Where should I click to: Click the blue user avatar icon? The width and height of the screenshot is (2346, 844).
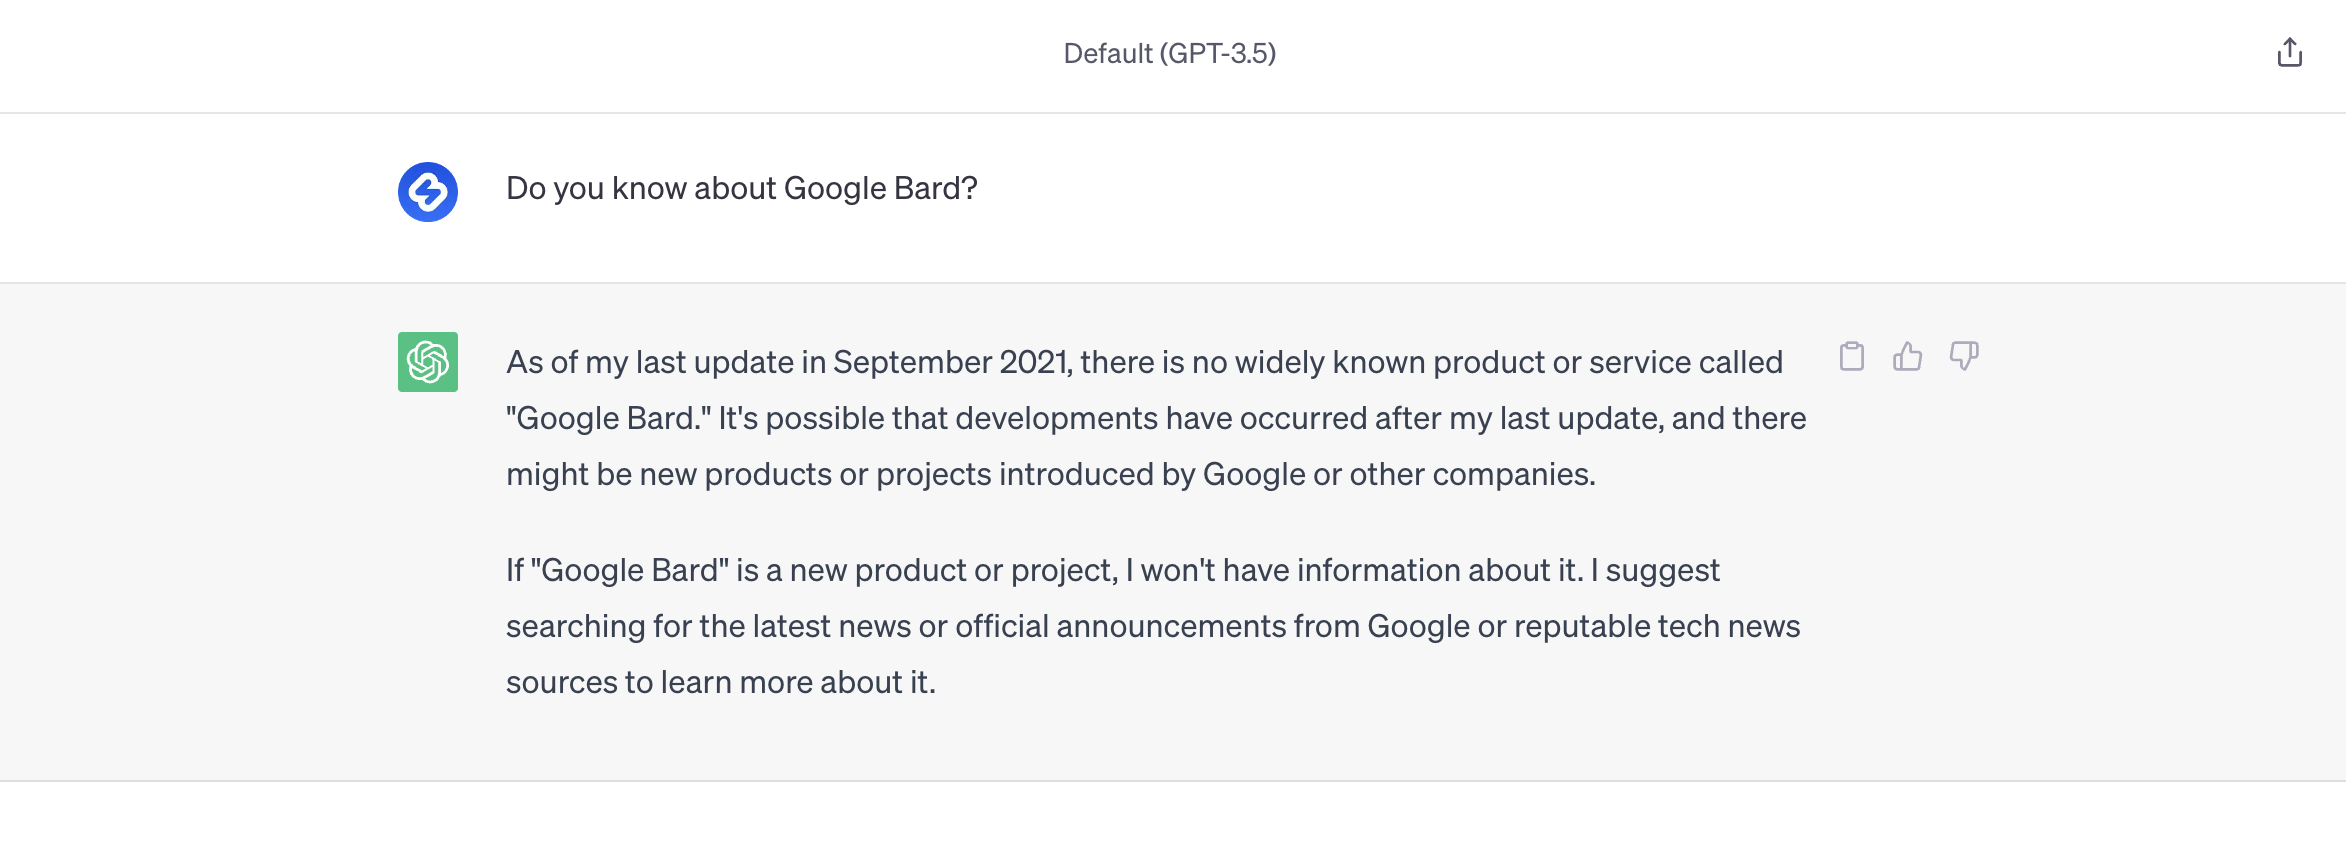428,192
